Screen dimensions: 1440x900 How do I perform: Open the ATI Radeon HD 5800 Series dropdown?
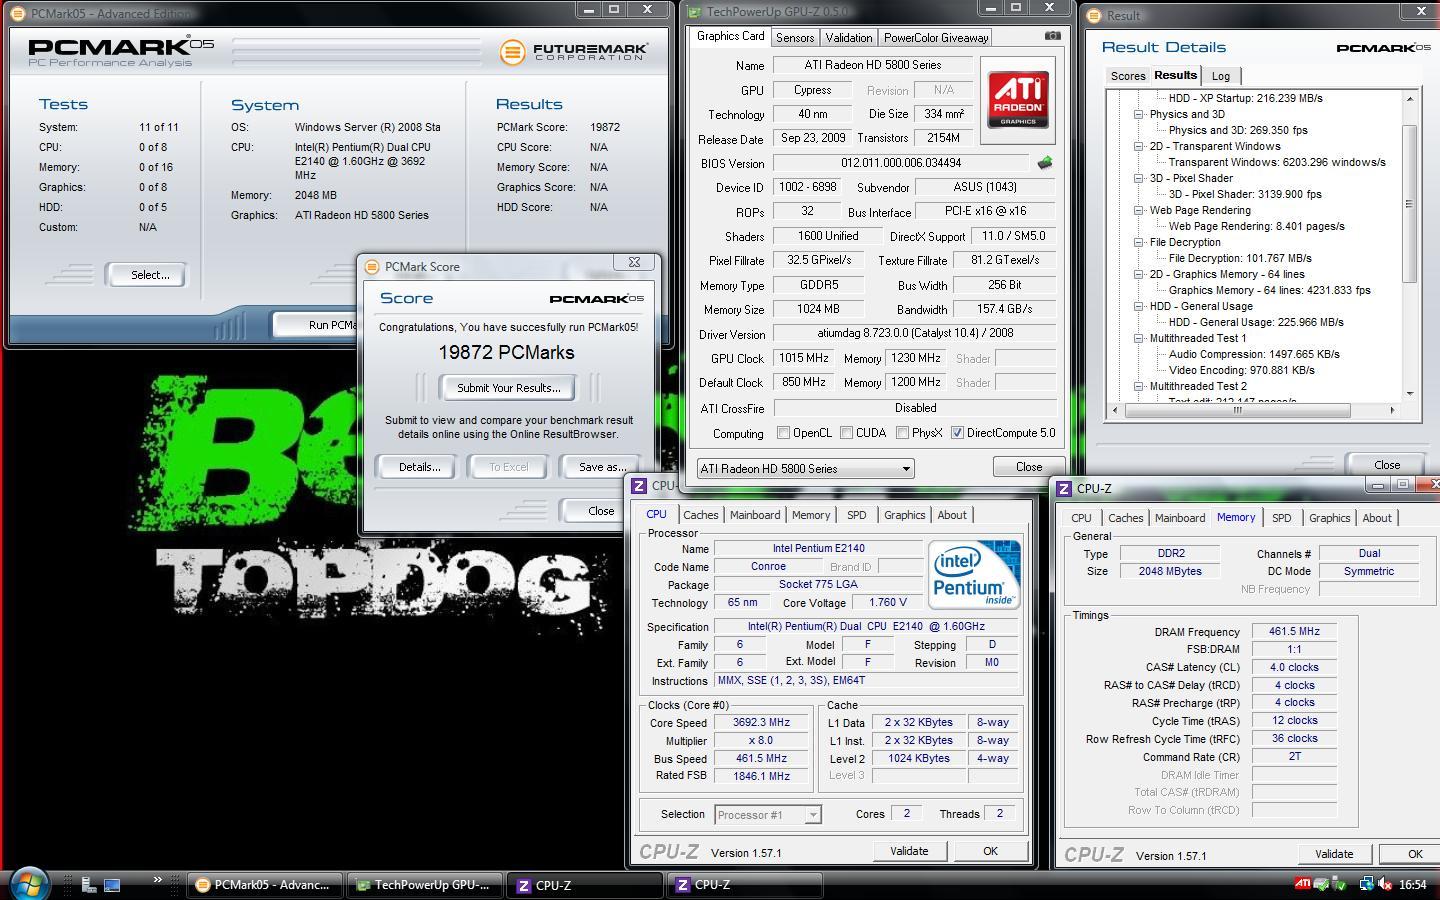click(805, 468)
